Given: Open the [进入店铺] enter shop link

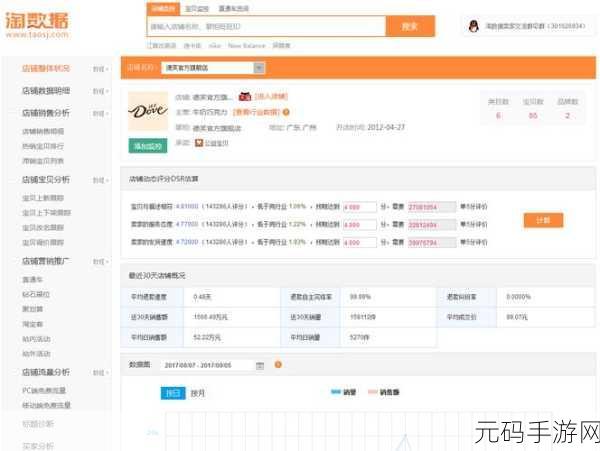Looking at the screenshot, I should (271, 96).
